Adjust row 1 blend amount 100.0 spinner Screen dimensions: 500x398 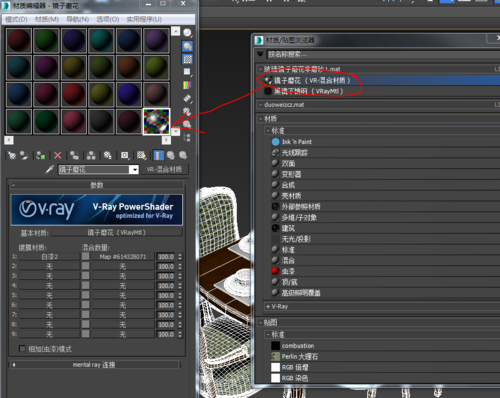(x=180, y=257)
